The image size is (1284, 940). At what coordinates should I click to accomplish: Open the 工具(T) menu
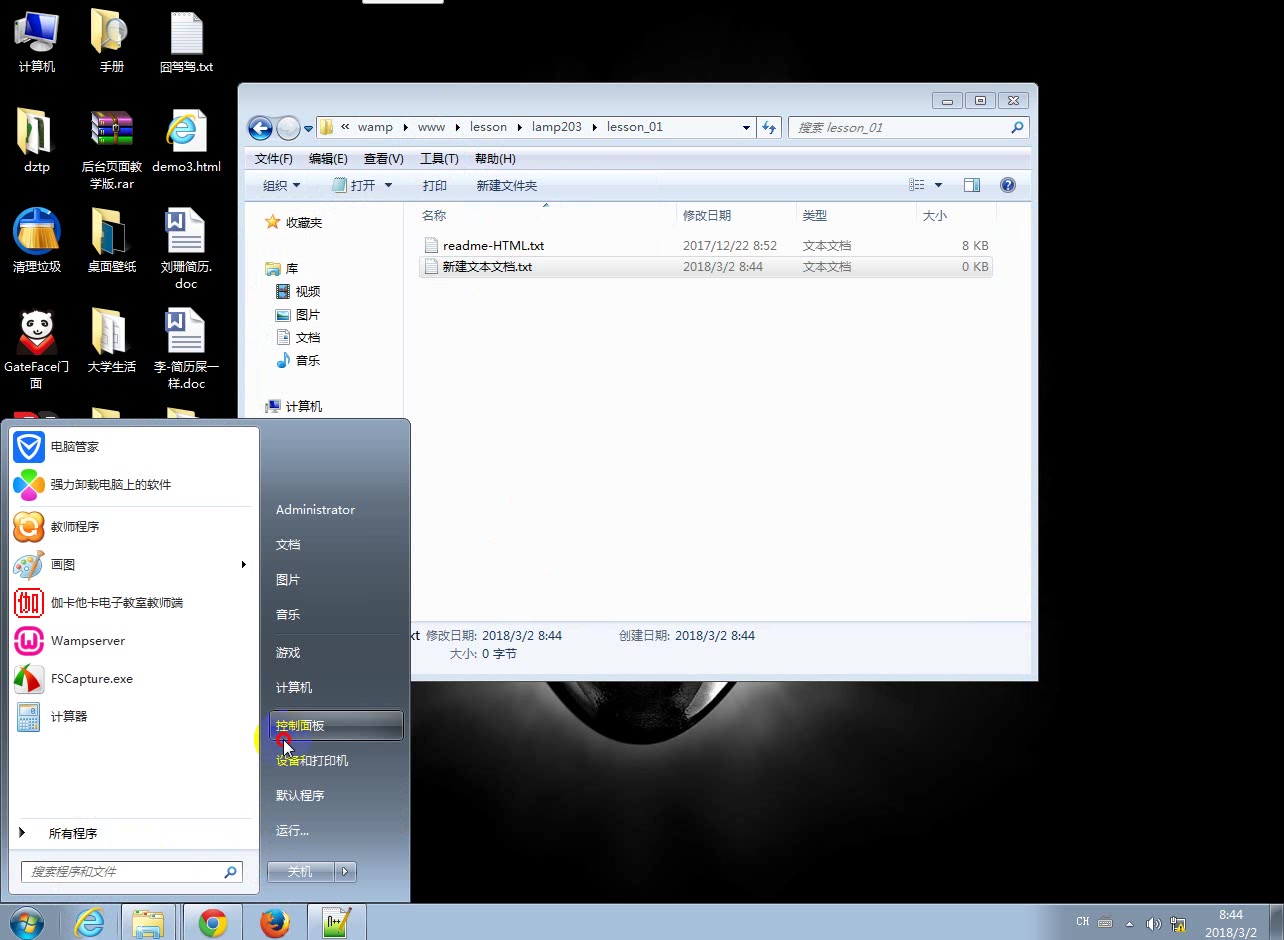(439, 159)
